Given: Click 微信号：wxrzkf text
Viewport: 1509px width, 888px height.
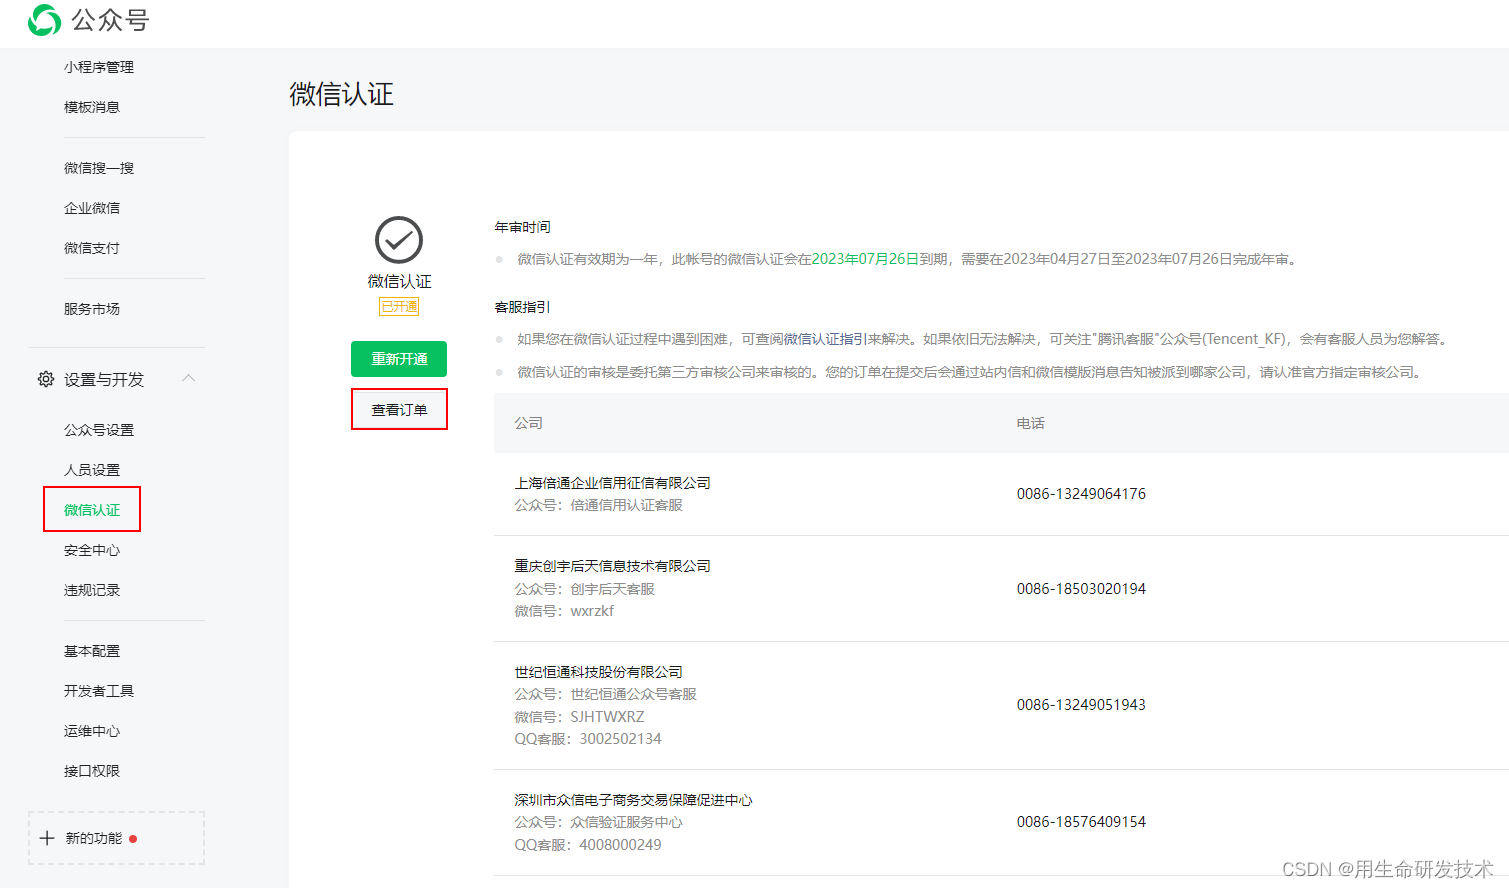Looking at the screenshot, I should [564, 611].
